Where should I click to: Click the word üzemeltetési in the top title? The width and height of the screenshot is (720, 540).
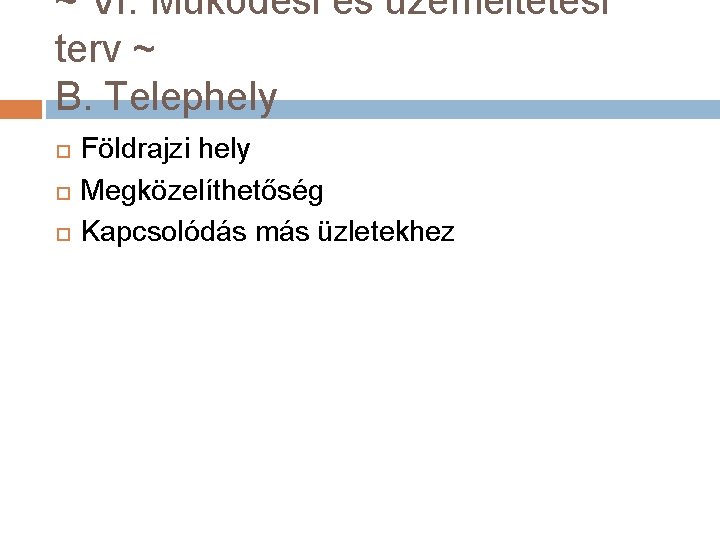tap(498, 8)
